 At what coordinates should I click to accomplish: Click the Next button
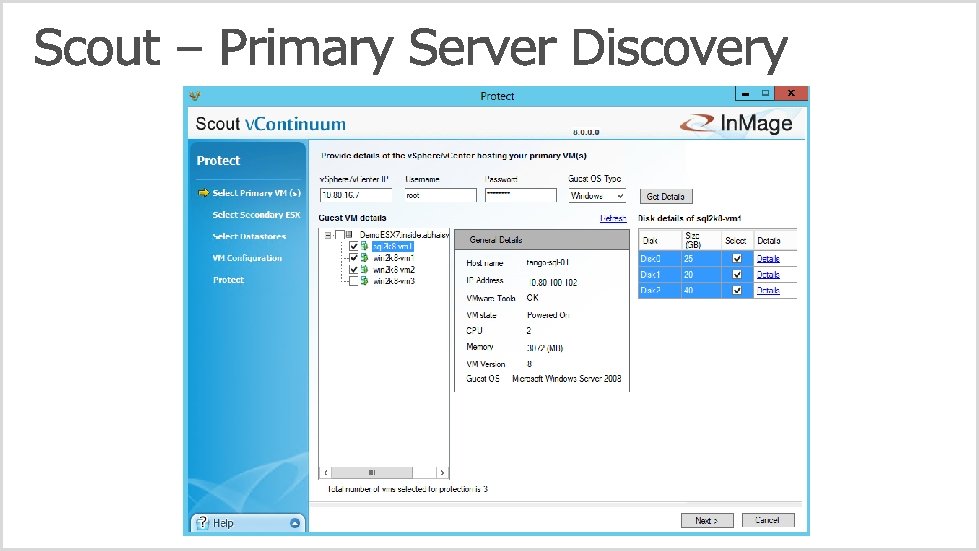point(707,520)
